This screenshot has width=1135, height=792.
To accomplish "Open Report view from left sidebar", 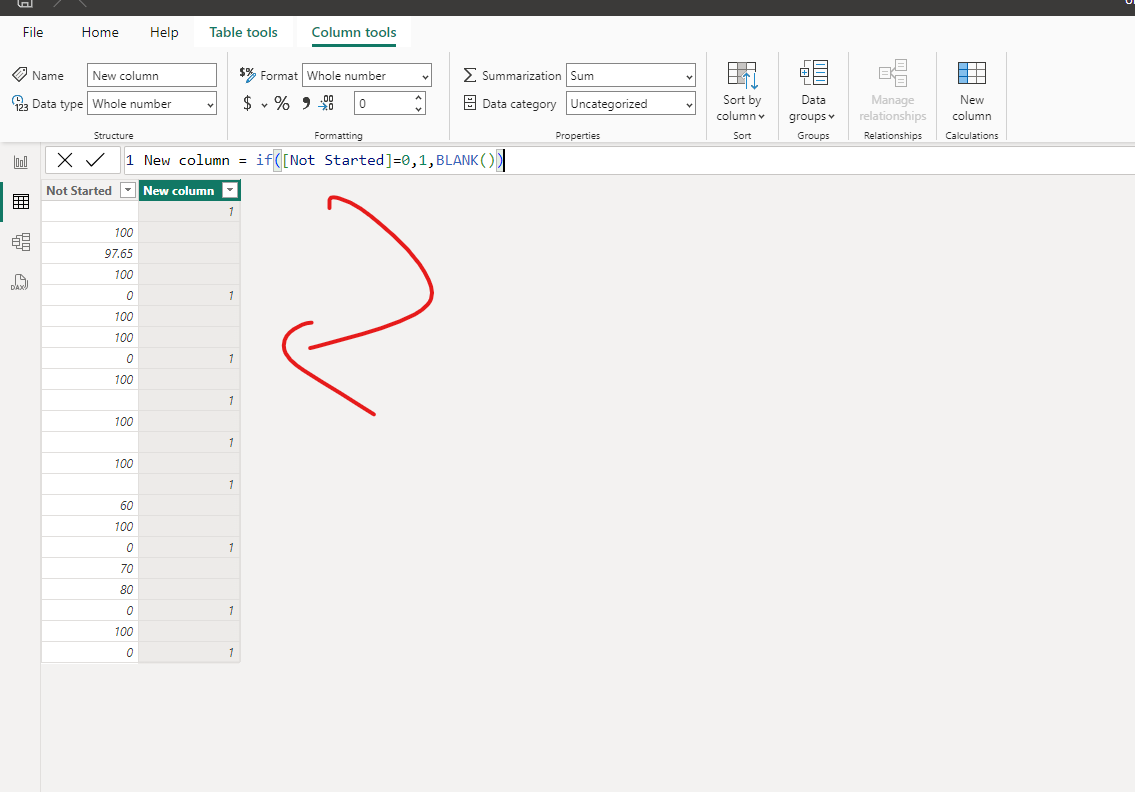I will click(20, 162).
